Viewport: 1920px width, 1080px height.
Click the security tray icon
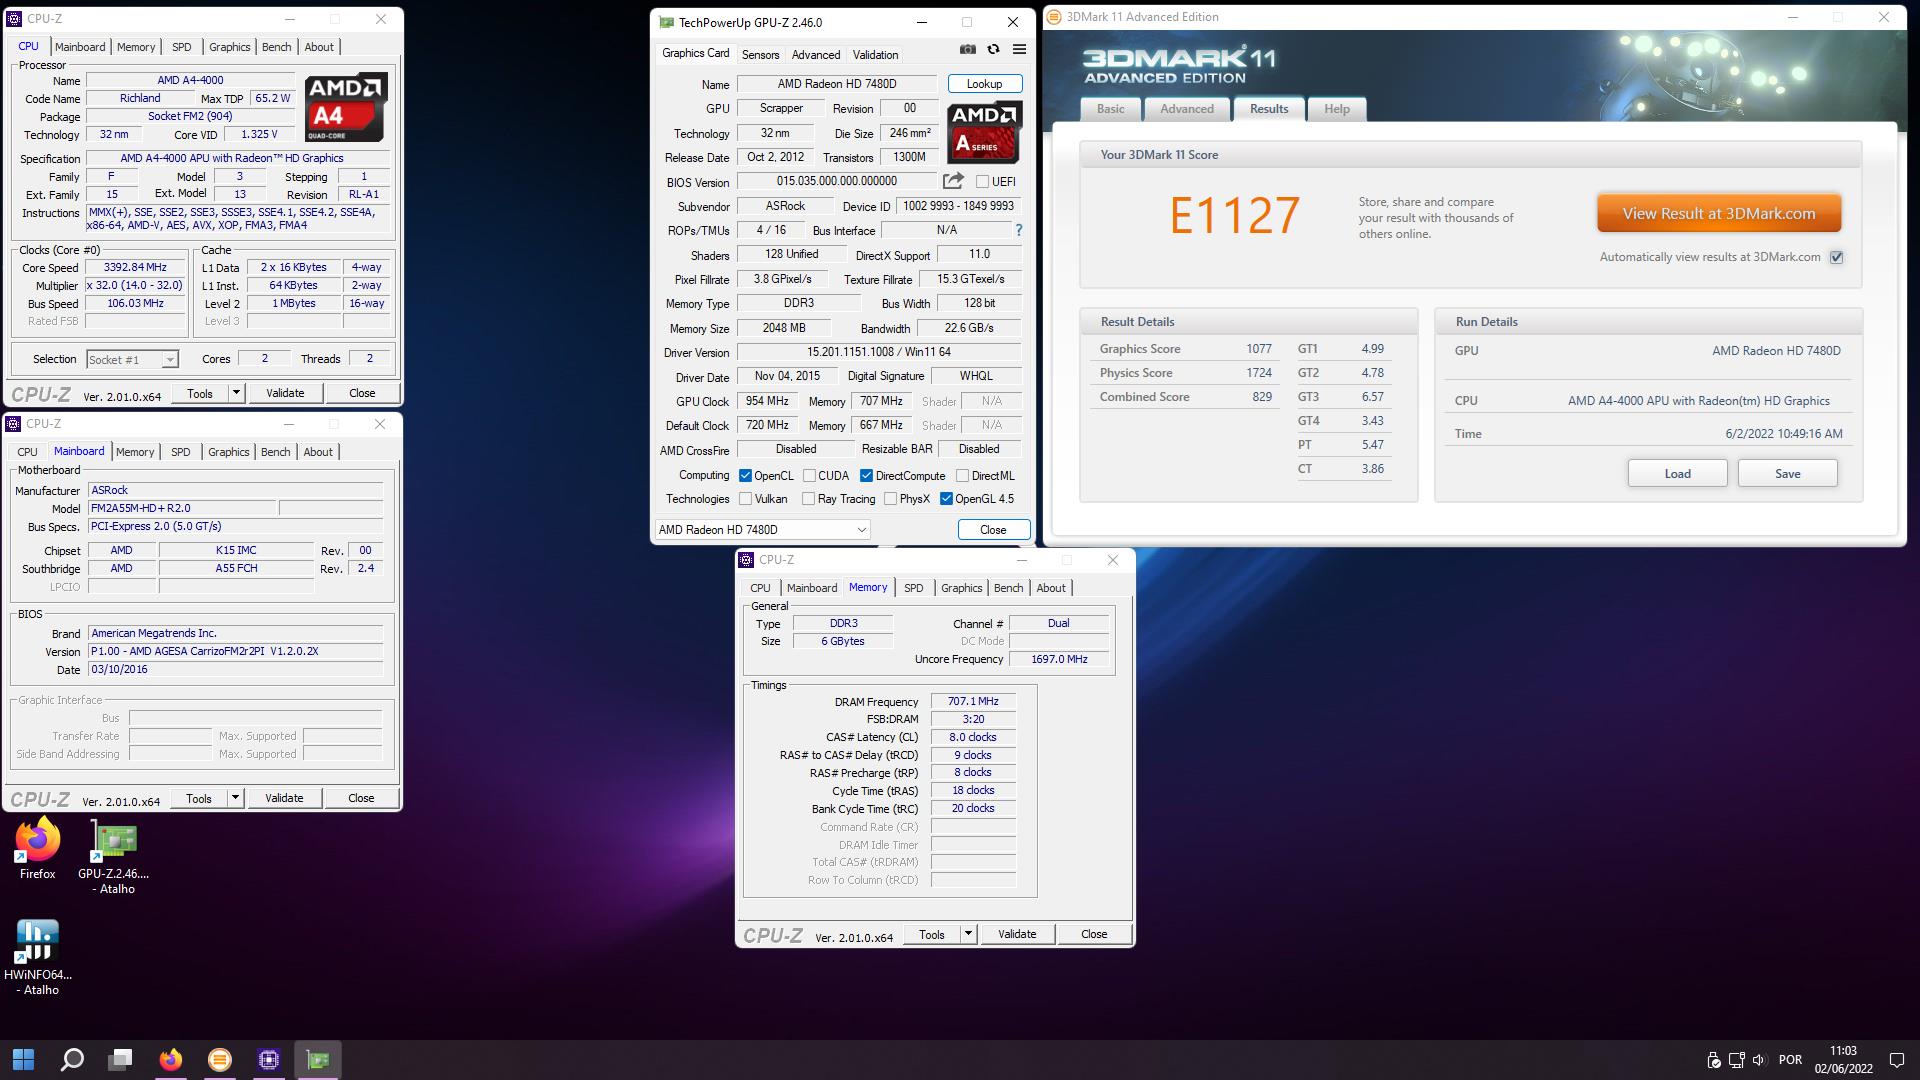point(1713,1060)
